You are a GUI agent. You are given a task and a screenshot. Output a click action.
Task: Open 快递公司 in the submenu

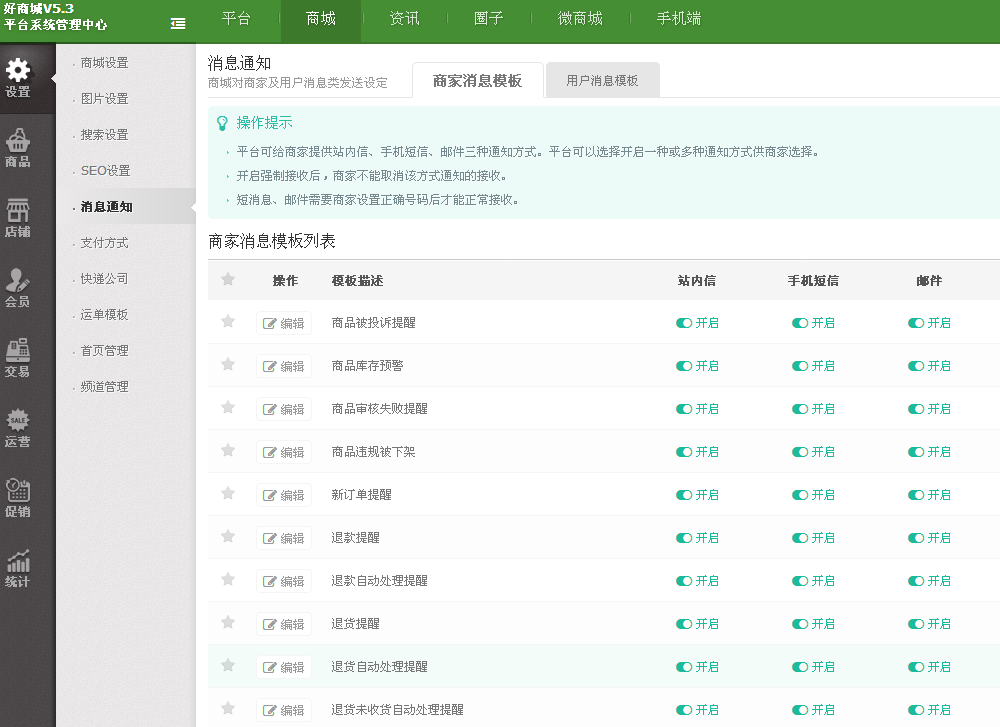tap(105, 279)
